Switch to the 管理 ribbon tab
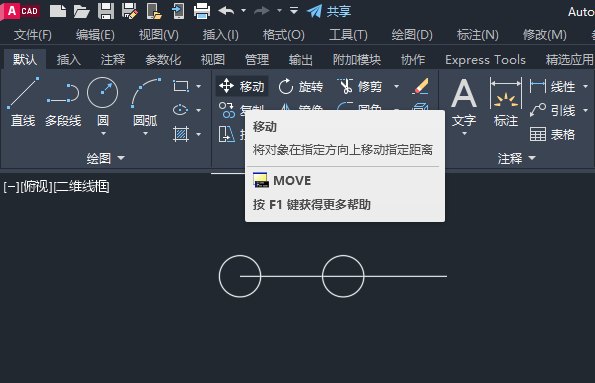This screenshot has width=595, height=383. tap(257, 60)
